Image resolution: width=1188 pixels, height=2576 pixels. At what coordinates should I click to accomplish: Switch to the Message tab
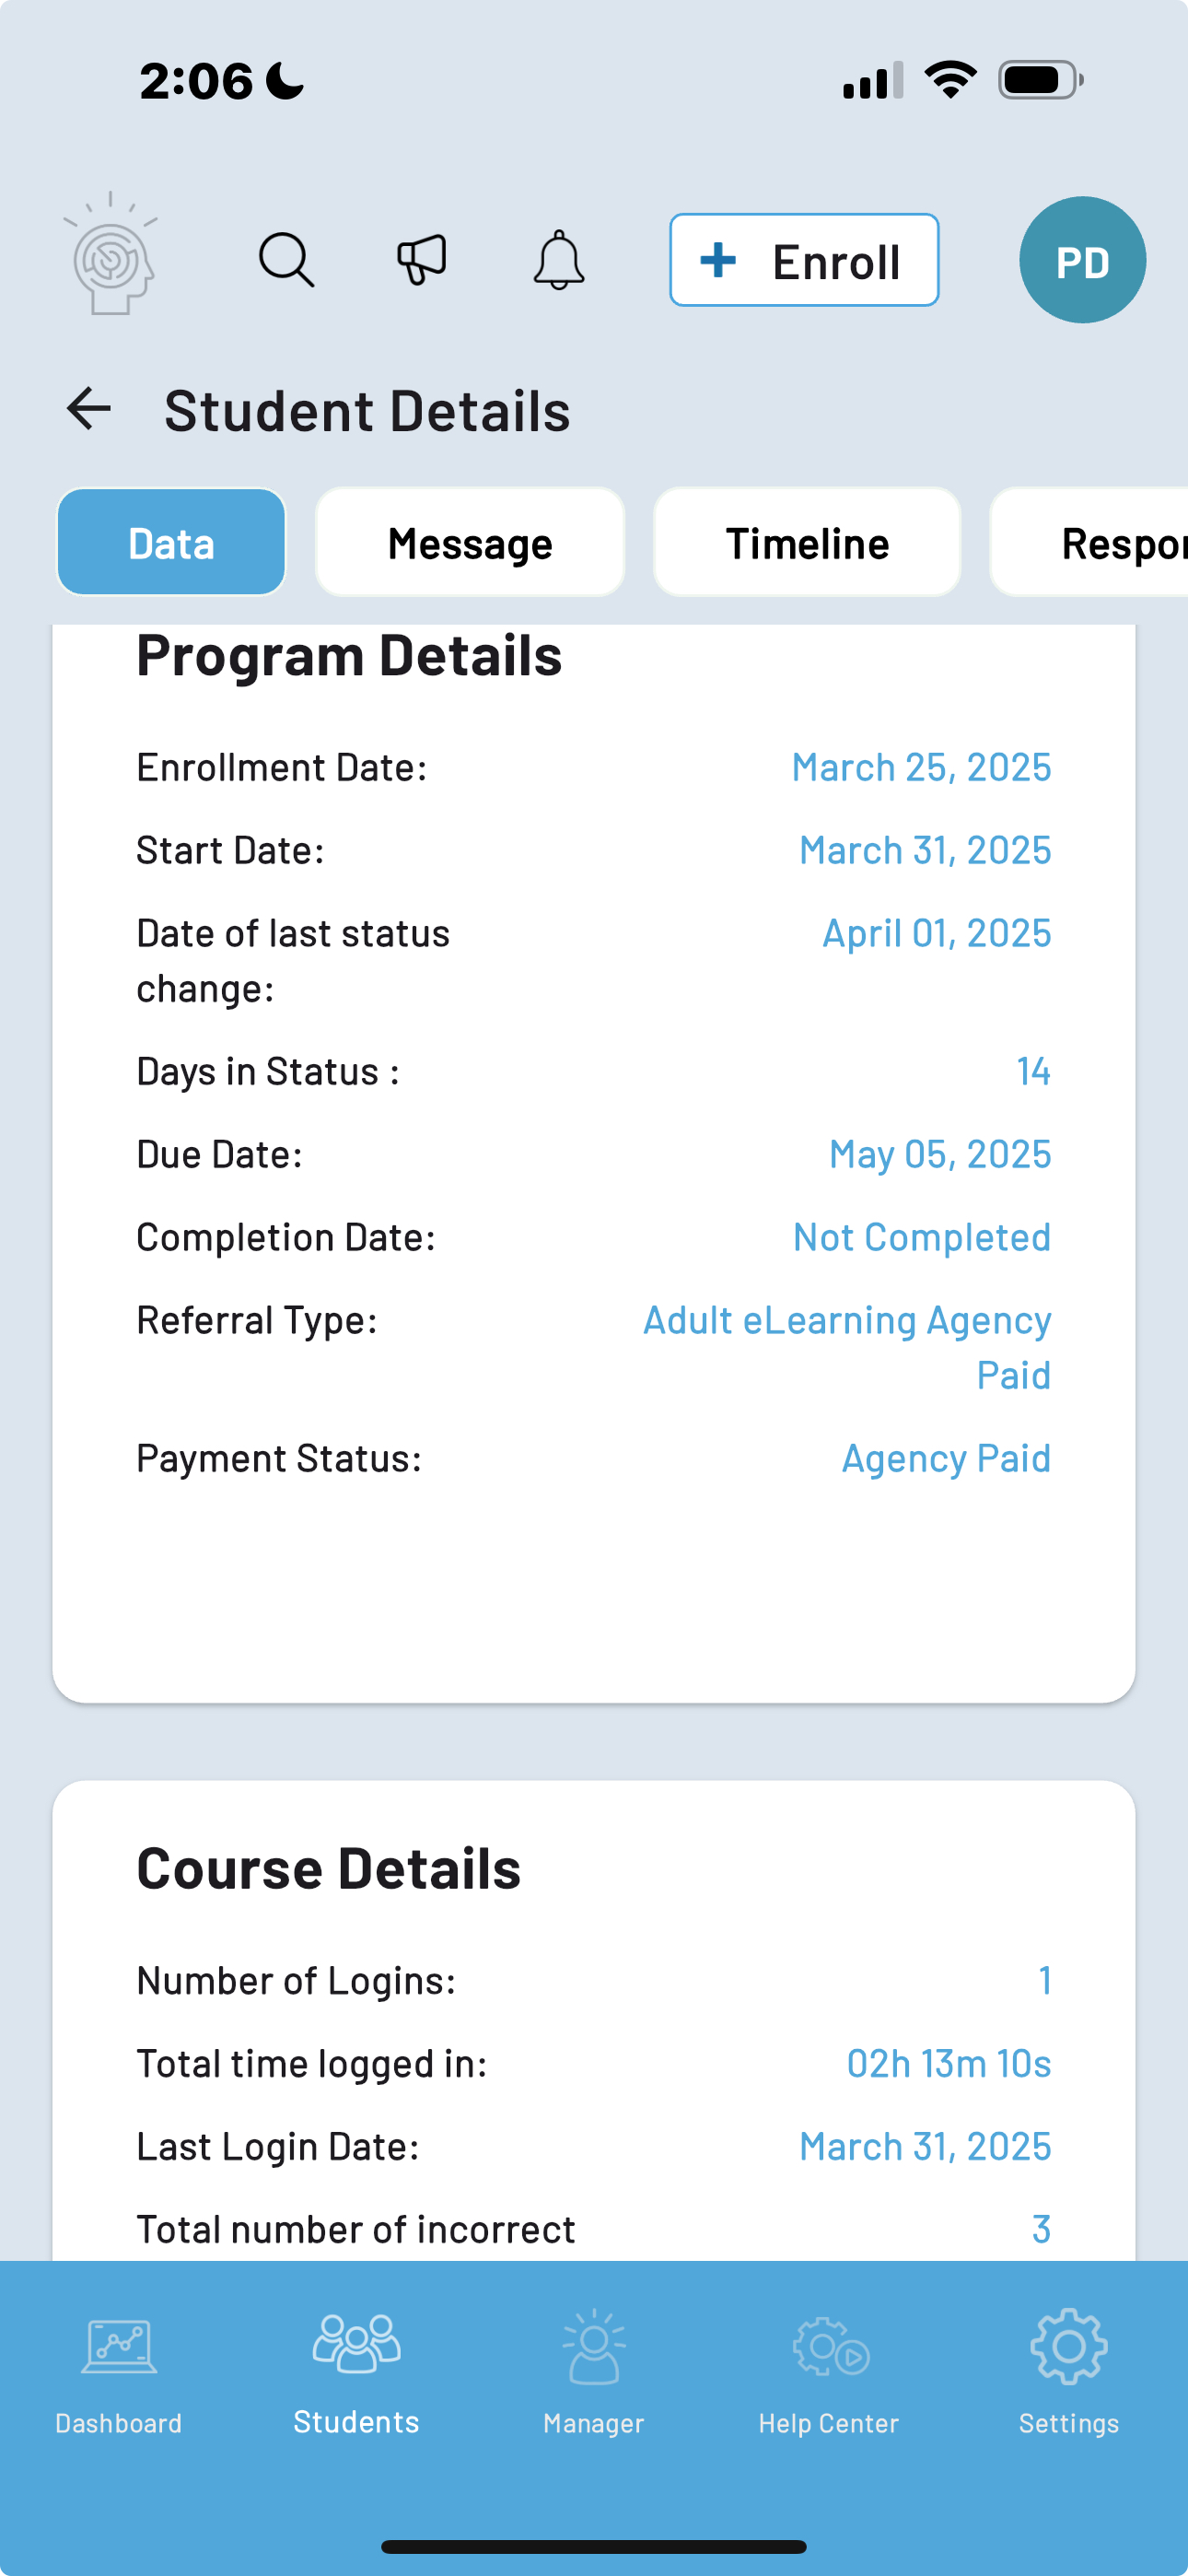pyautogui.click(x=470, y=543)
